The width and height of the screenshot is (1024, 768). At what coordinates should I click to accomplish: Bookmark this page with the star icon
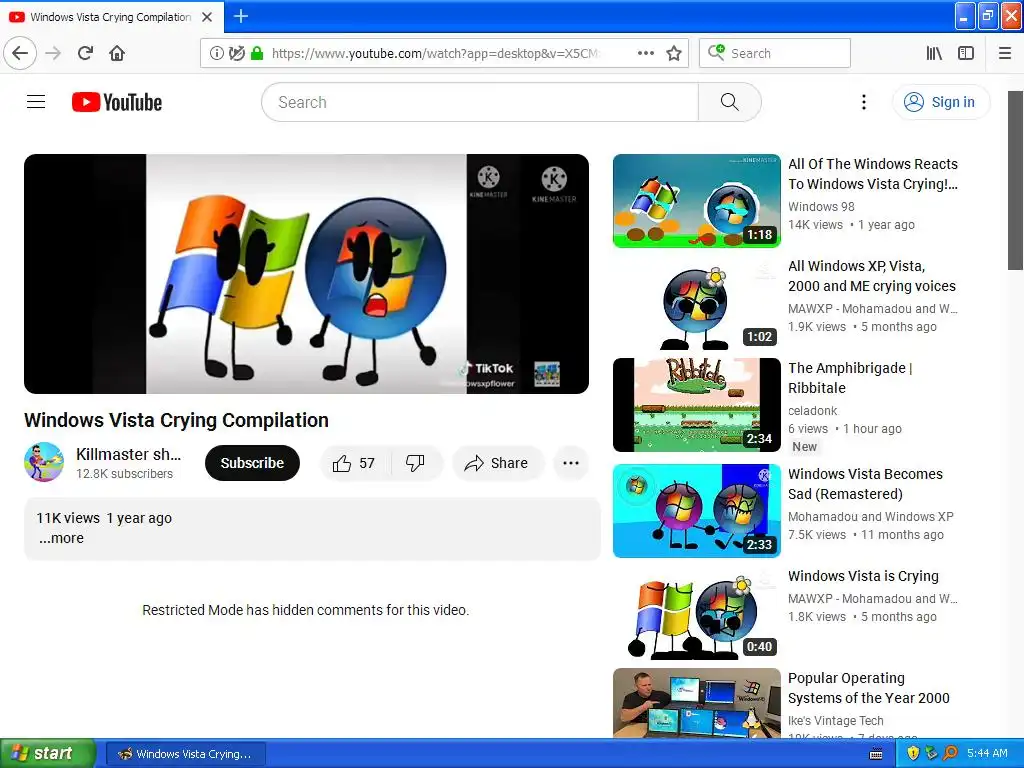[674, 53]
